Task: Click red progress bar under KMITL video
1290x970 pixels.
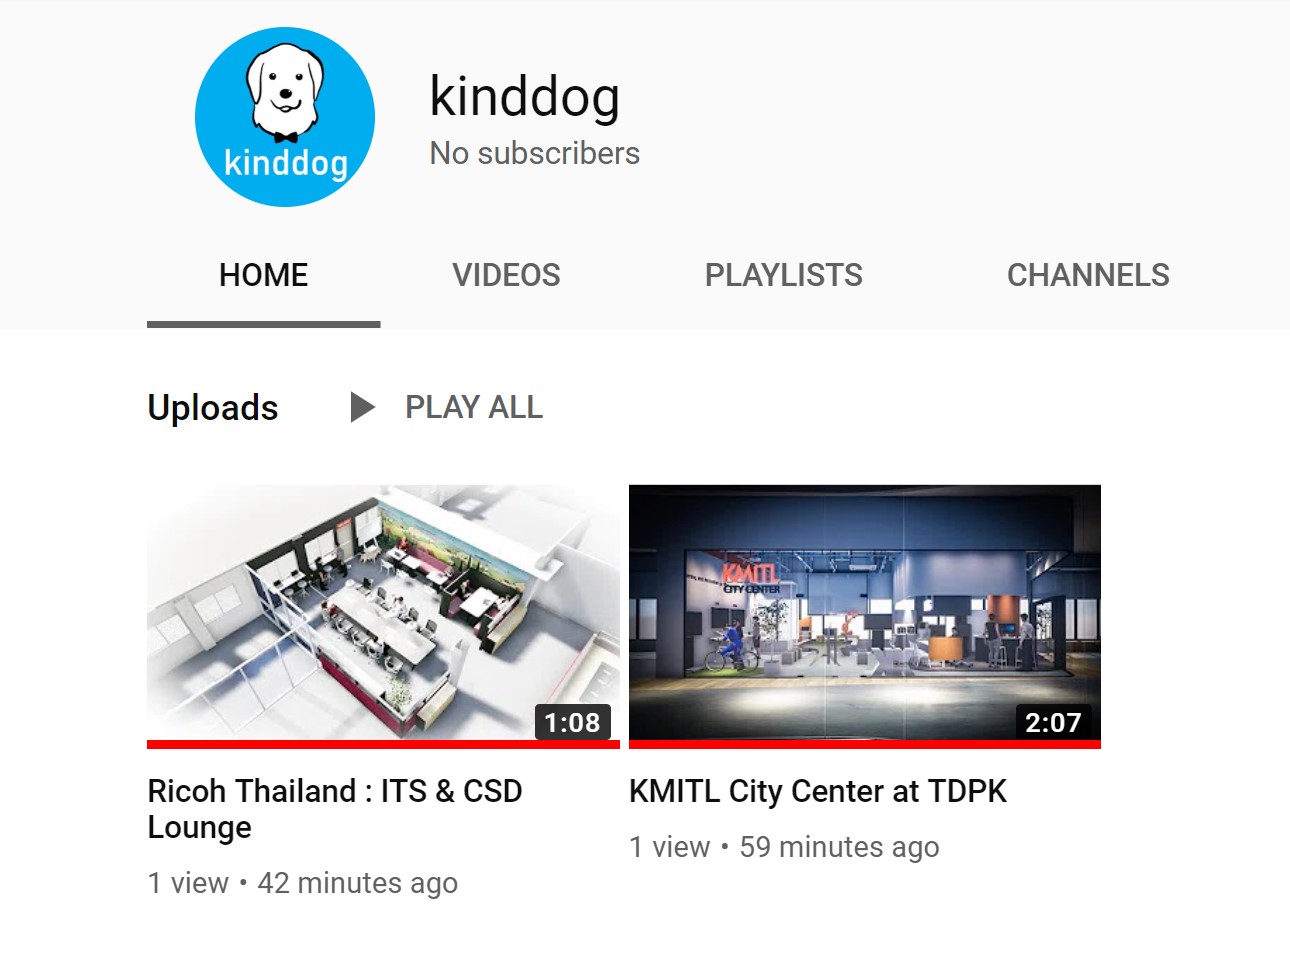Action: pos(865,744)
